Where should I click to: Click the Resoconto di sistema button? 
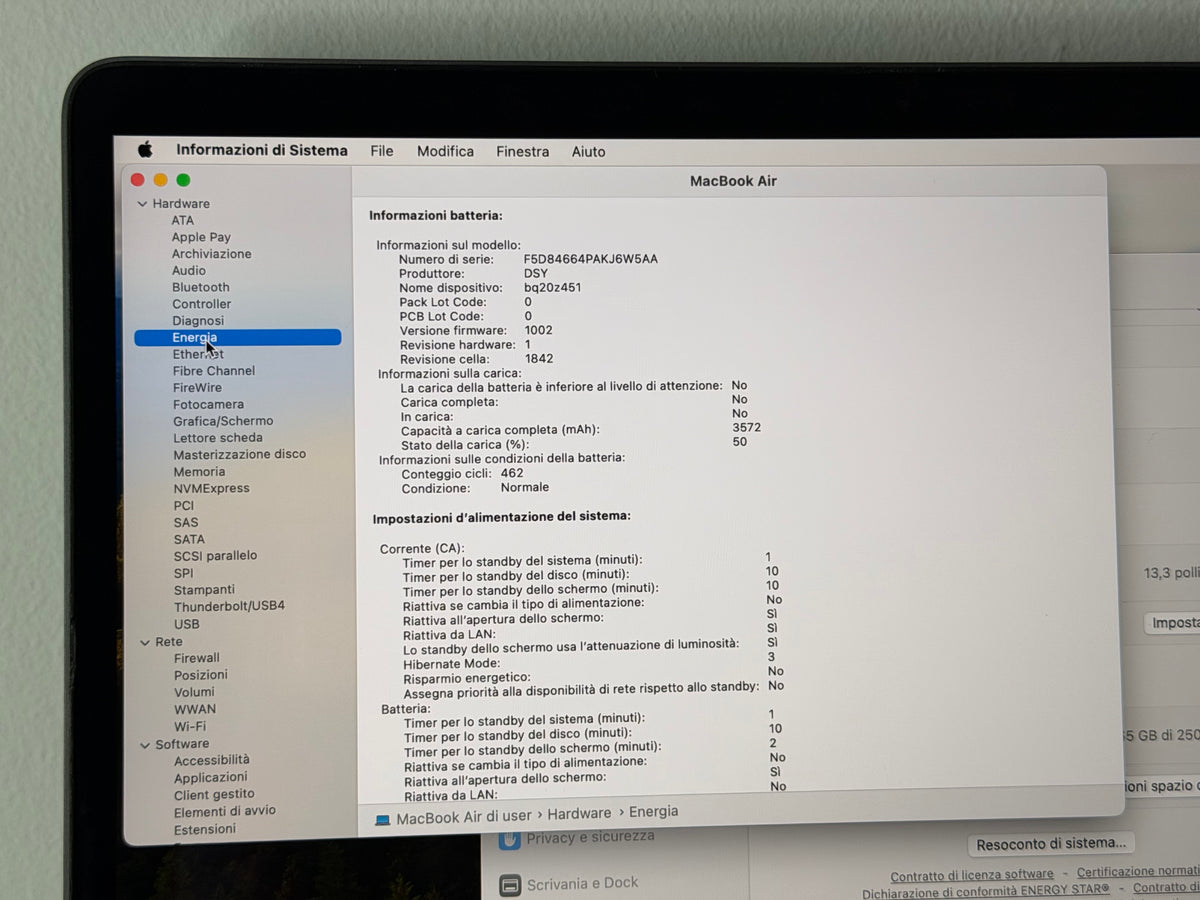tap(1052, 844)
